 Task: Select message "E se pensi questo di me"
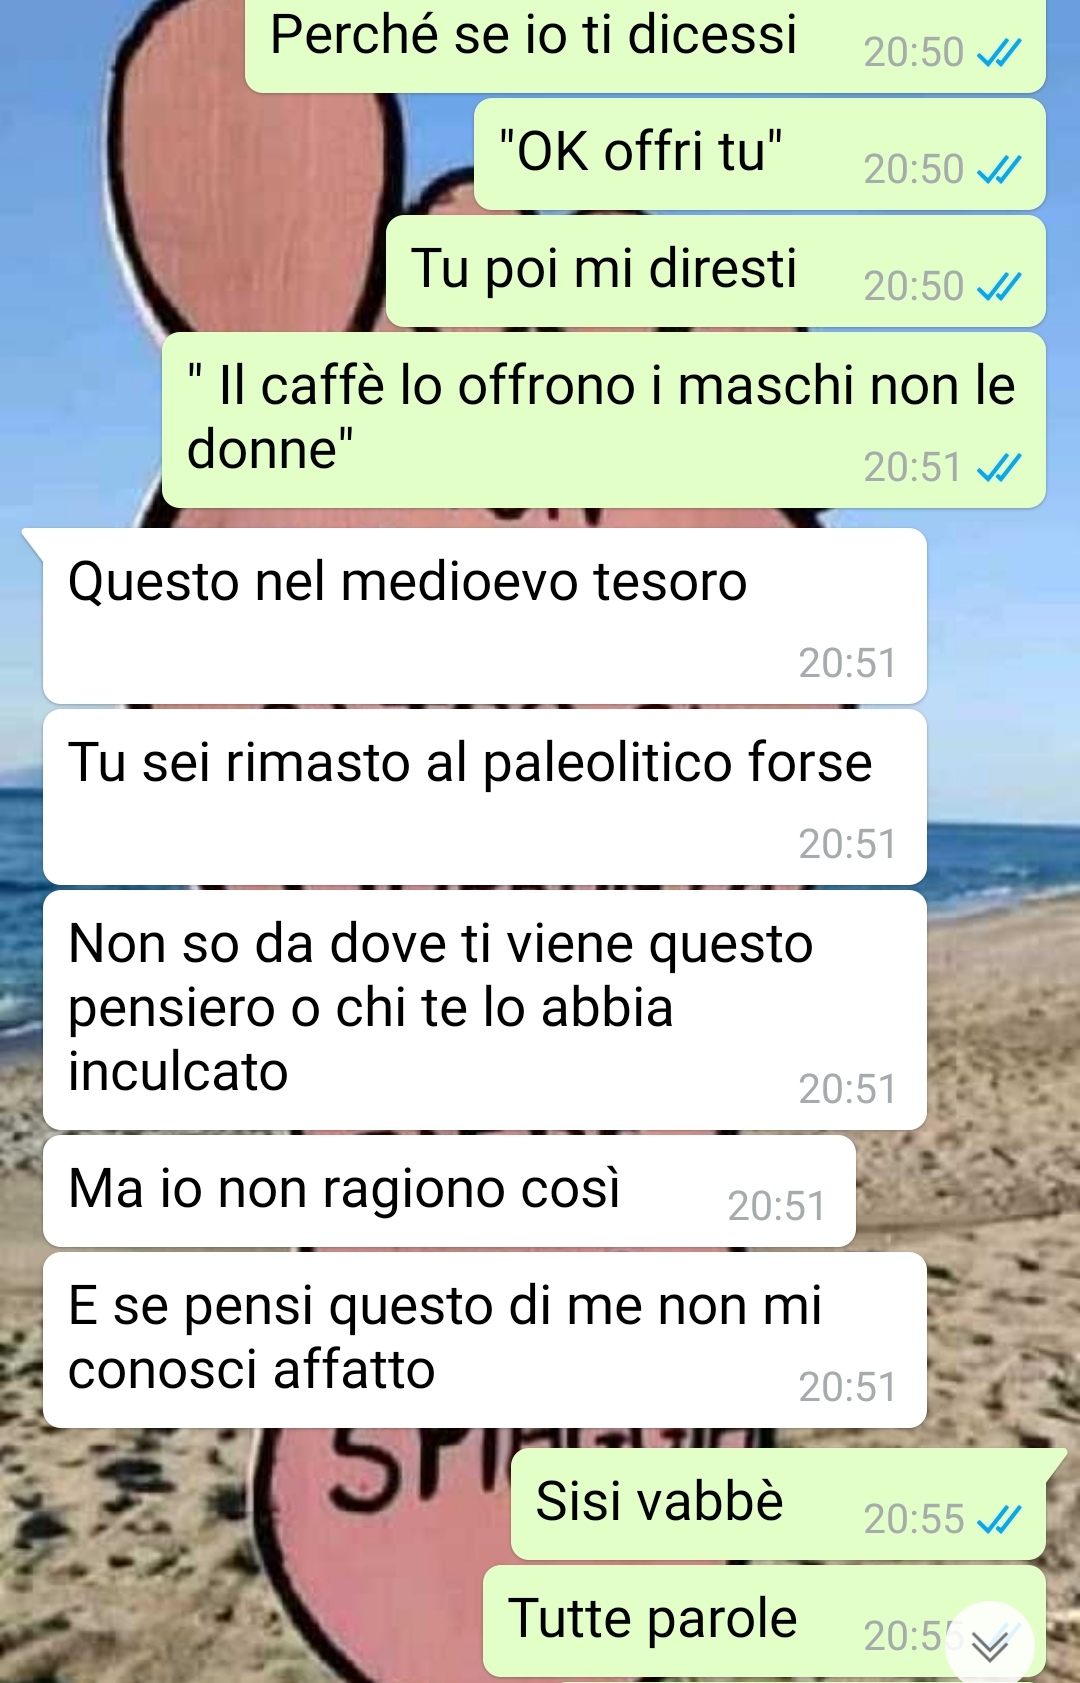[484, 1340]
